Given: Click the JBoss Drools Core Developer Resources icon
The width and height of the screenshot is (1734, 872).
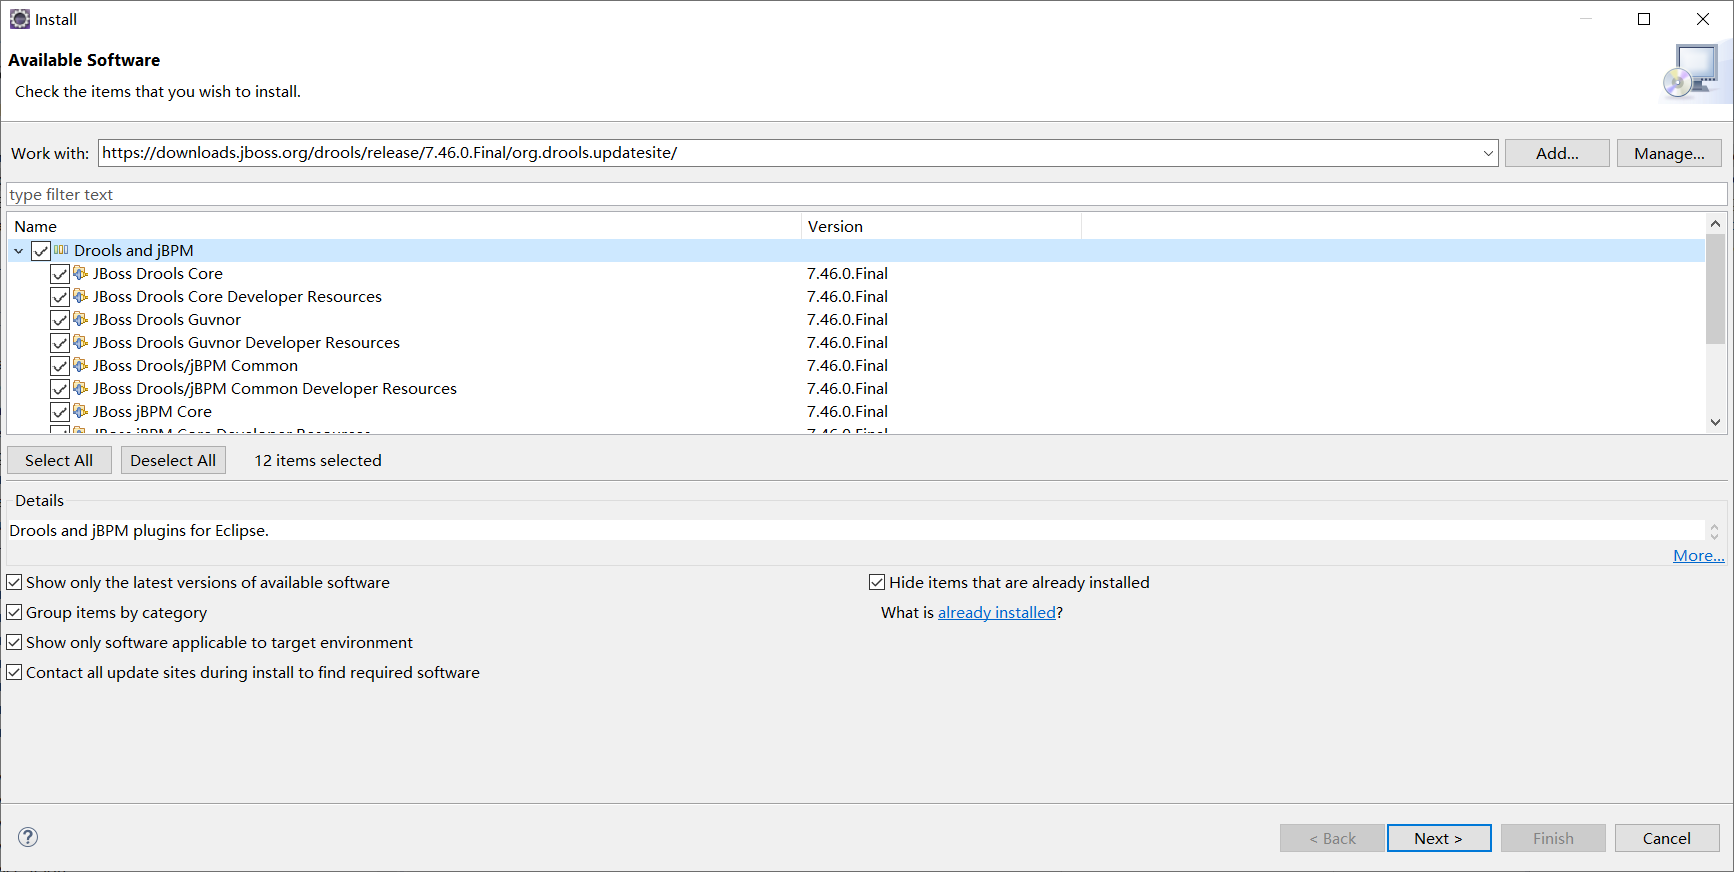Looking at the screenshot, I should tap(81, 296).
